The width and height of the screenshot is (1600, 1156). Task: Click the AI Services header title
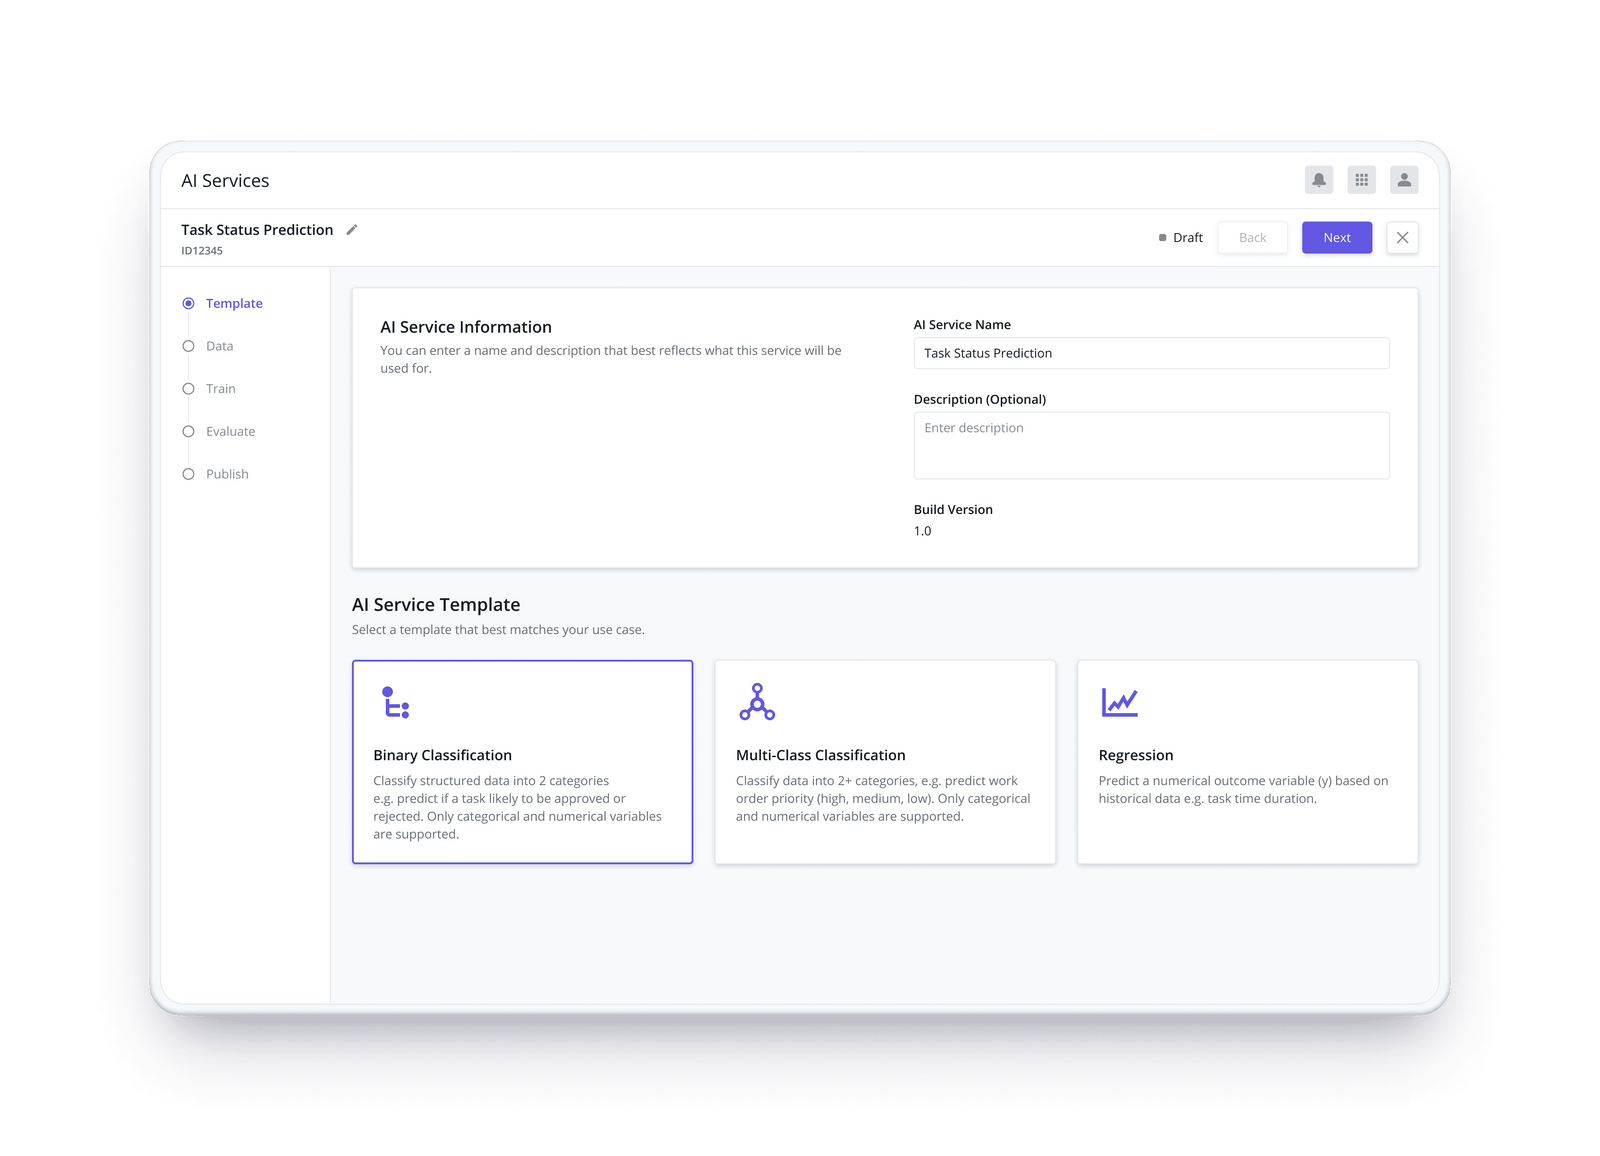pos(225,181)
